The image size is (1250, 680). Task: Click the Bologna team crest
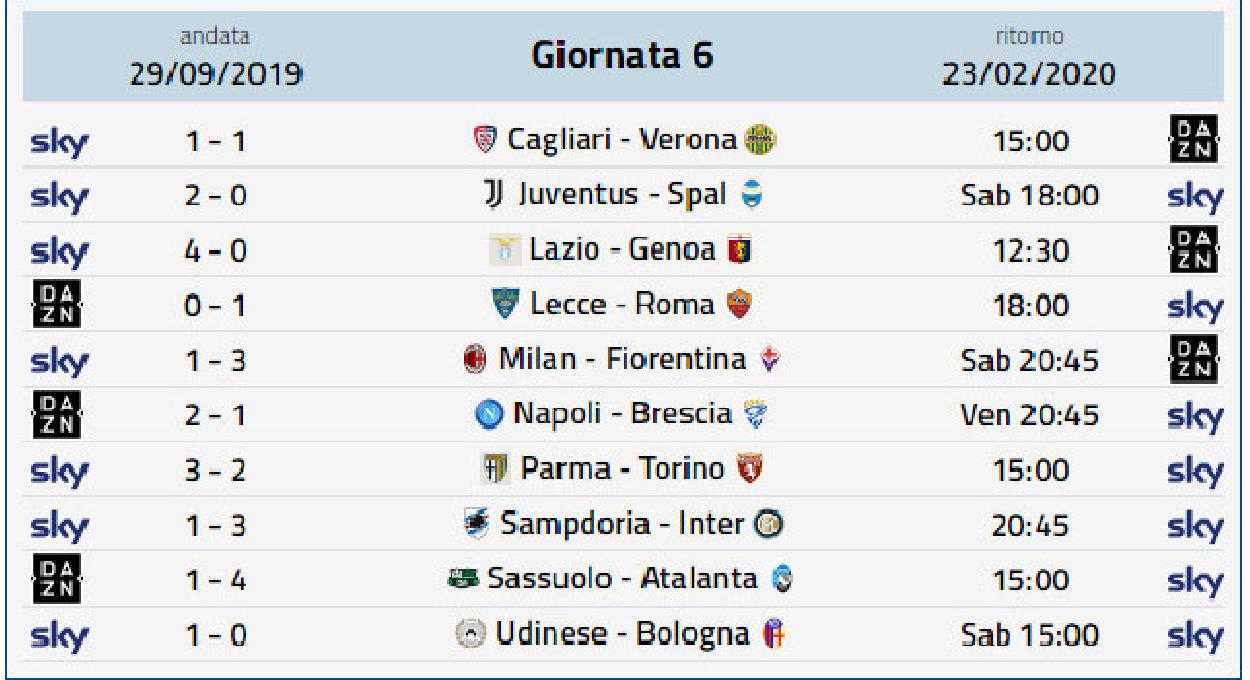click(773, 635)
